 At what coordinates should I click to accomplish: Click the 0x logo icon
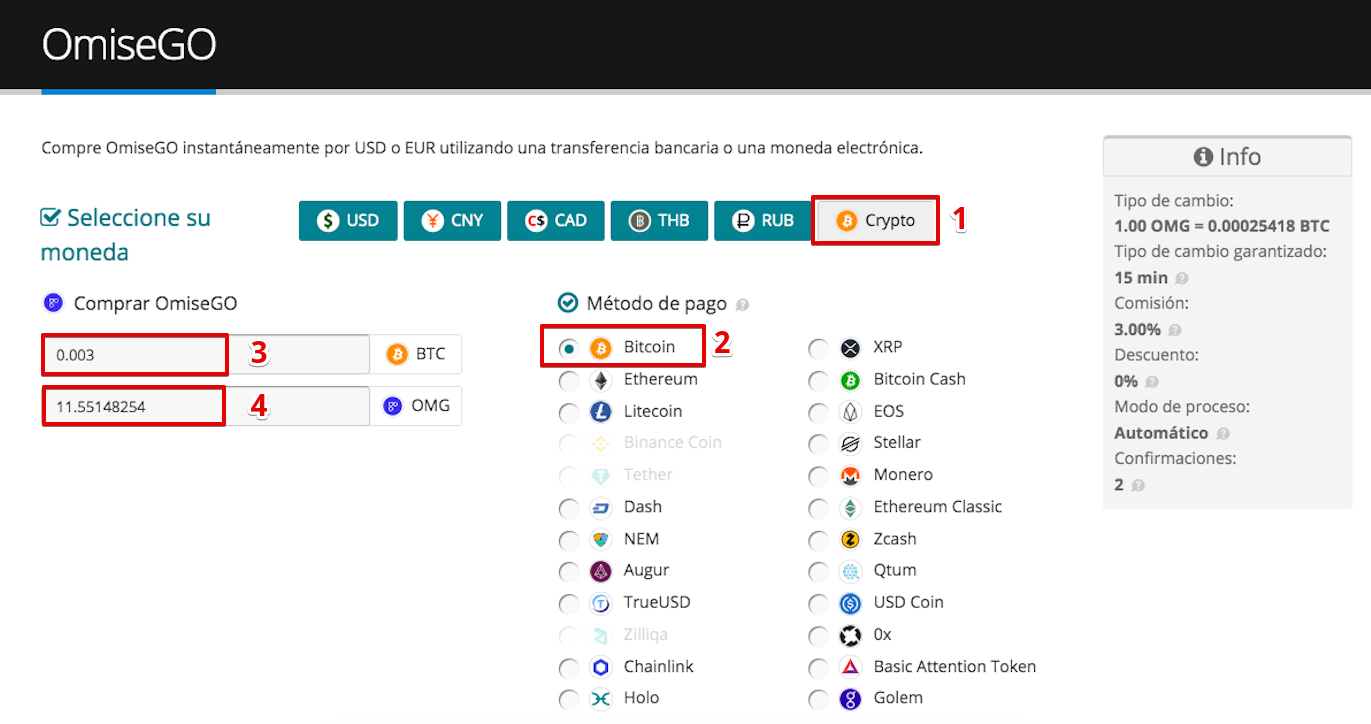click(851, 635)
